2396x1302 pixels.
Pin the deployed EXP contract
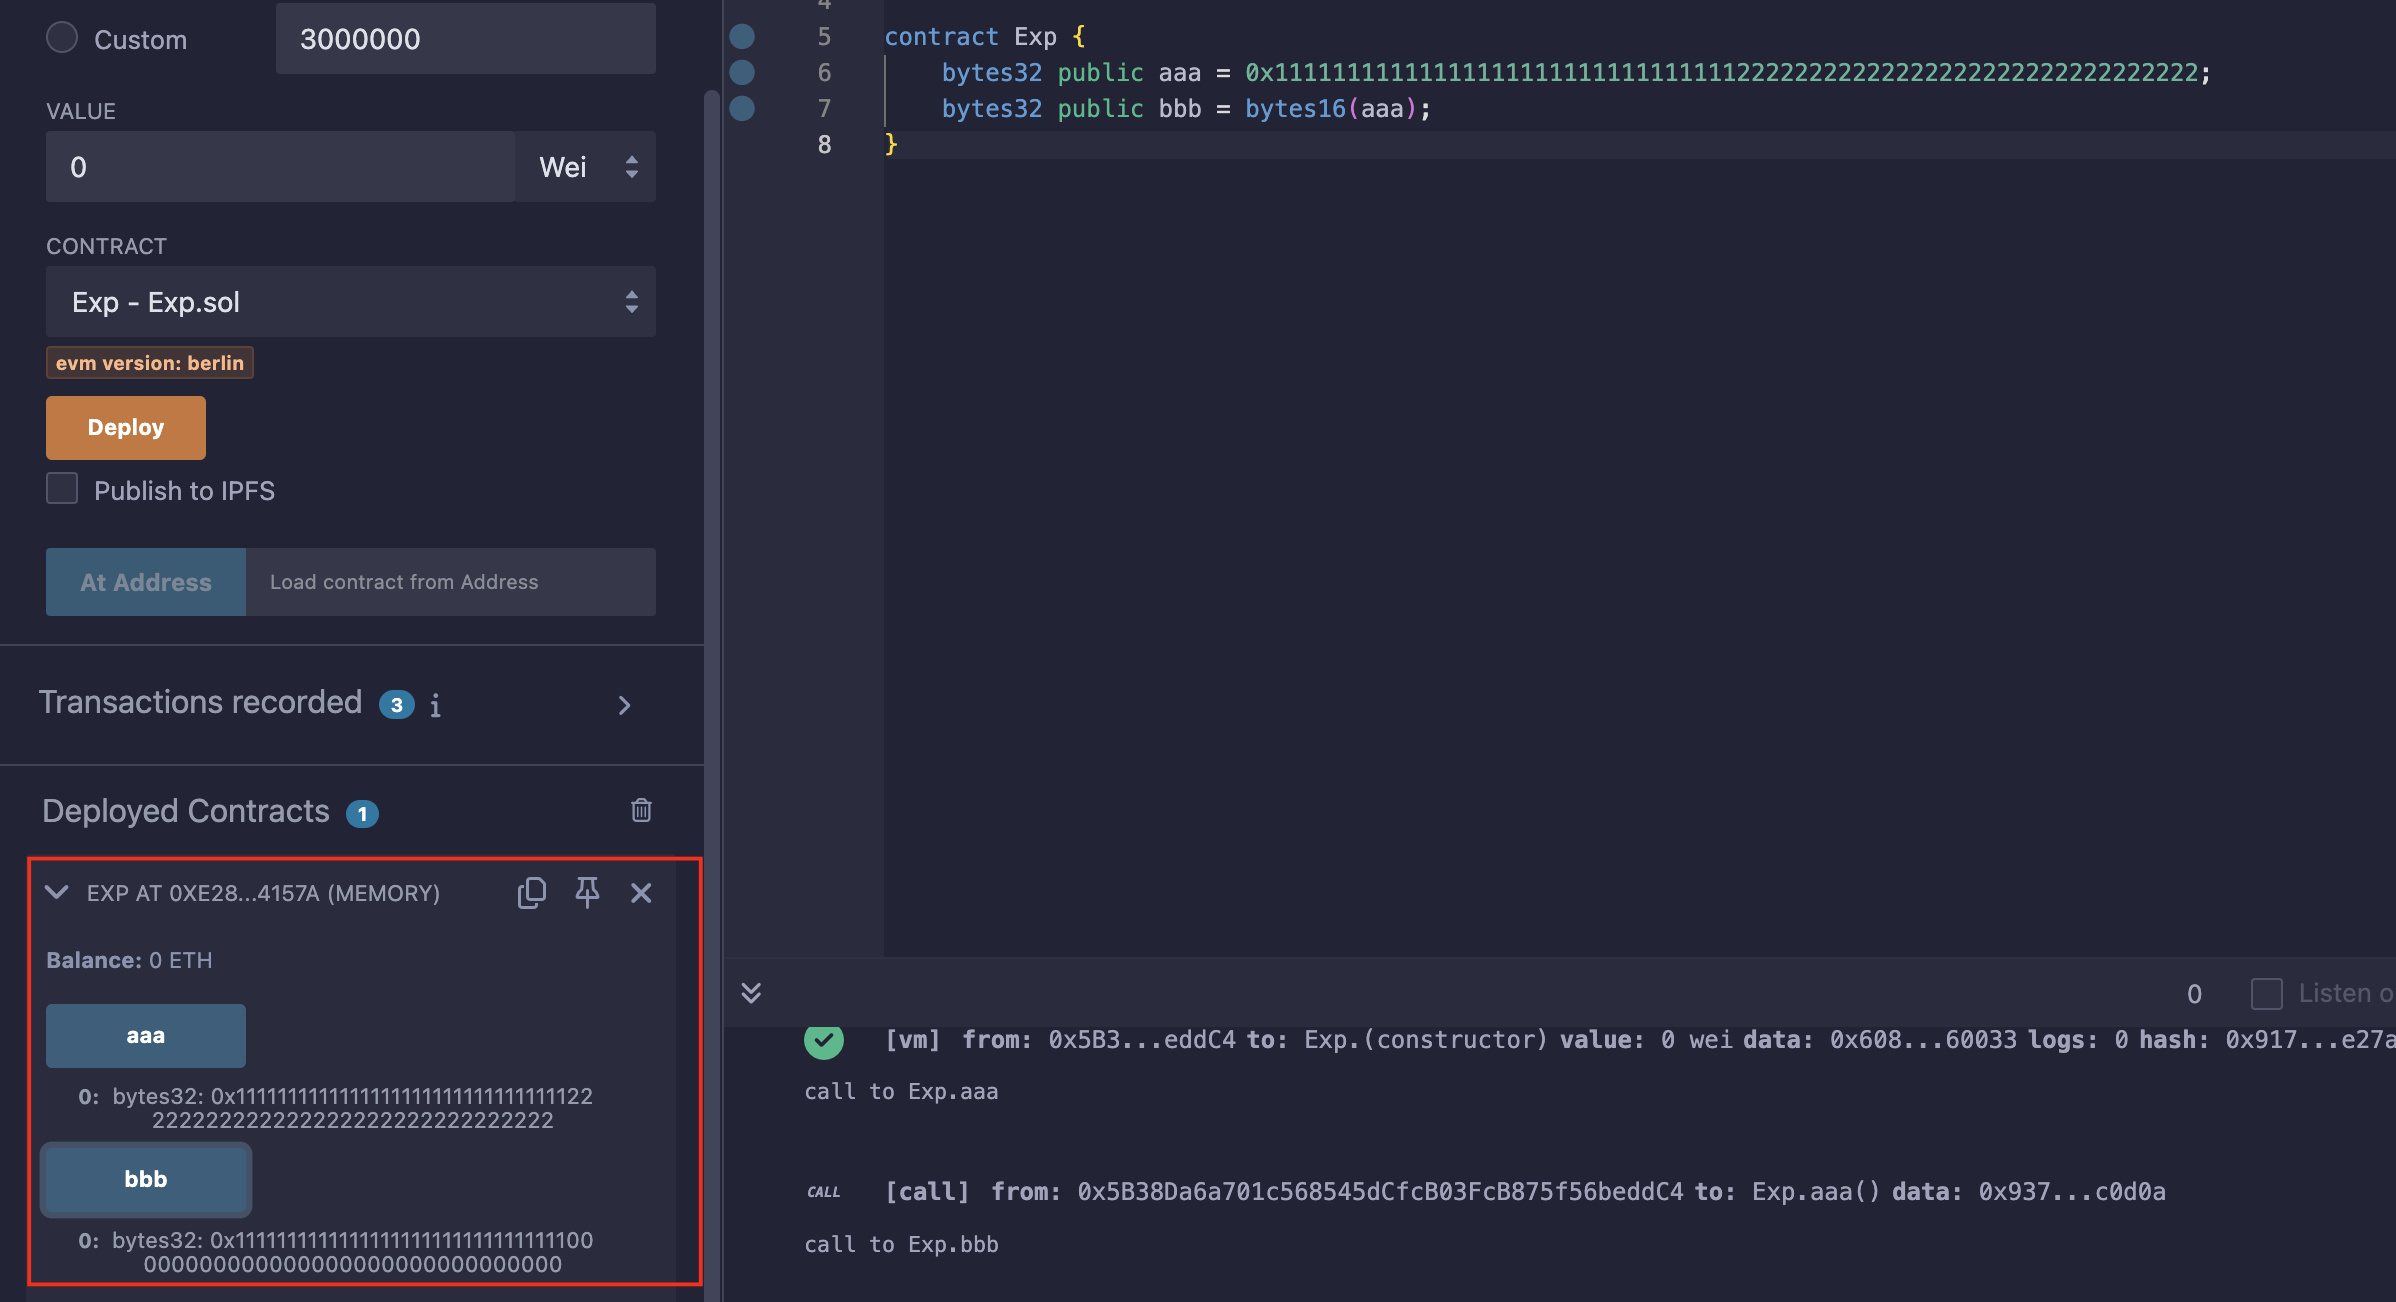click(587, 892)
